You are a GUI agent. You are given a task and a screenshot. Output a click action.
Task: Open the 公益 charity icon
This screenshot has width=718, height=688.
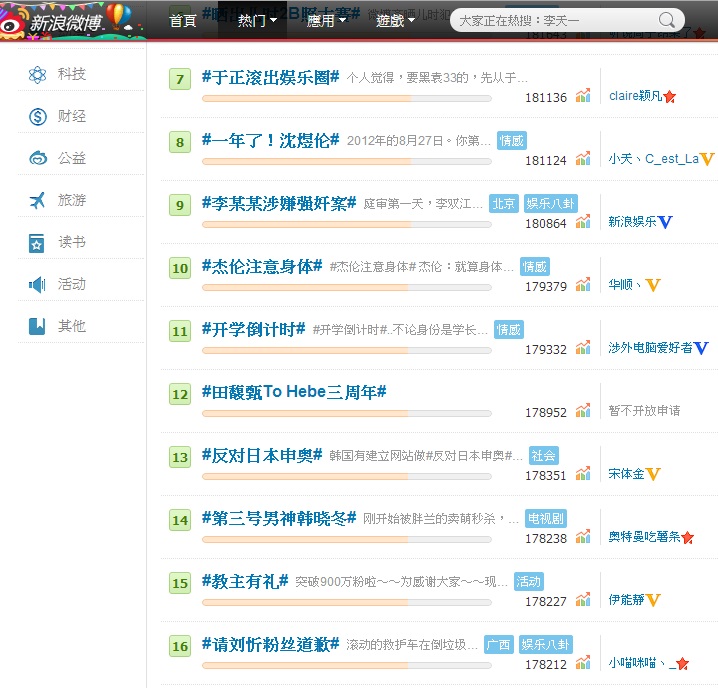pos(38,158)
